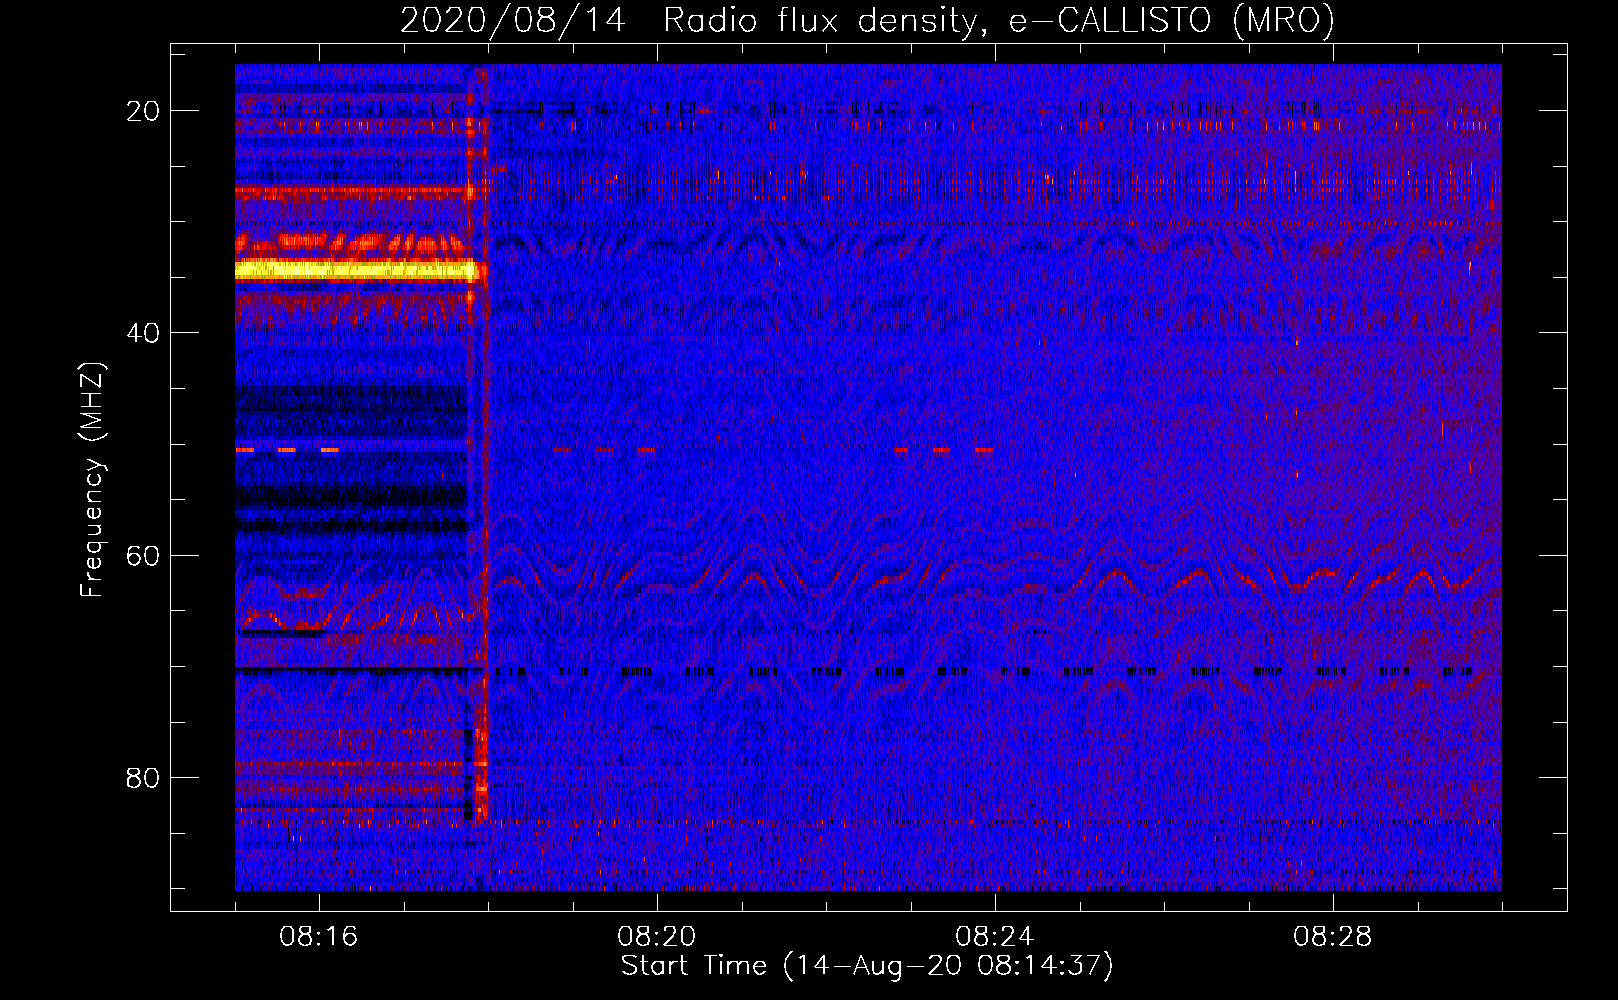1618x1000 pixels.
Task: Click the 20 MHz frequency tick label
Action: [143, 111]
